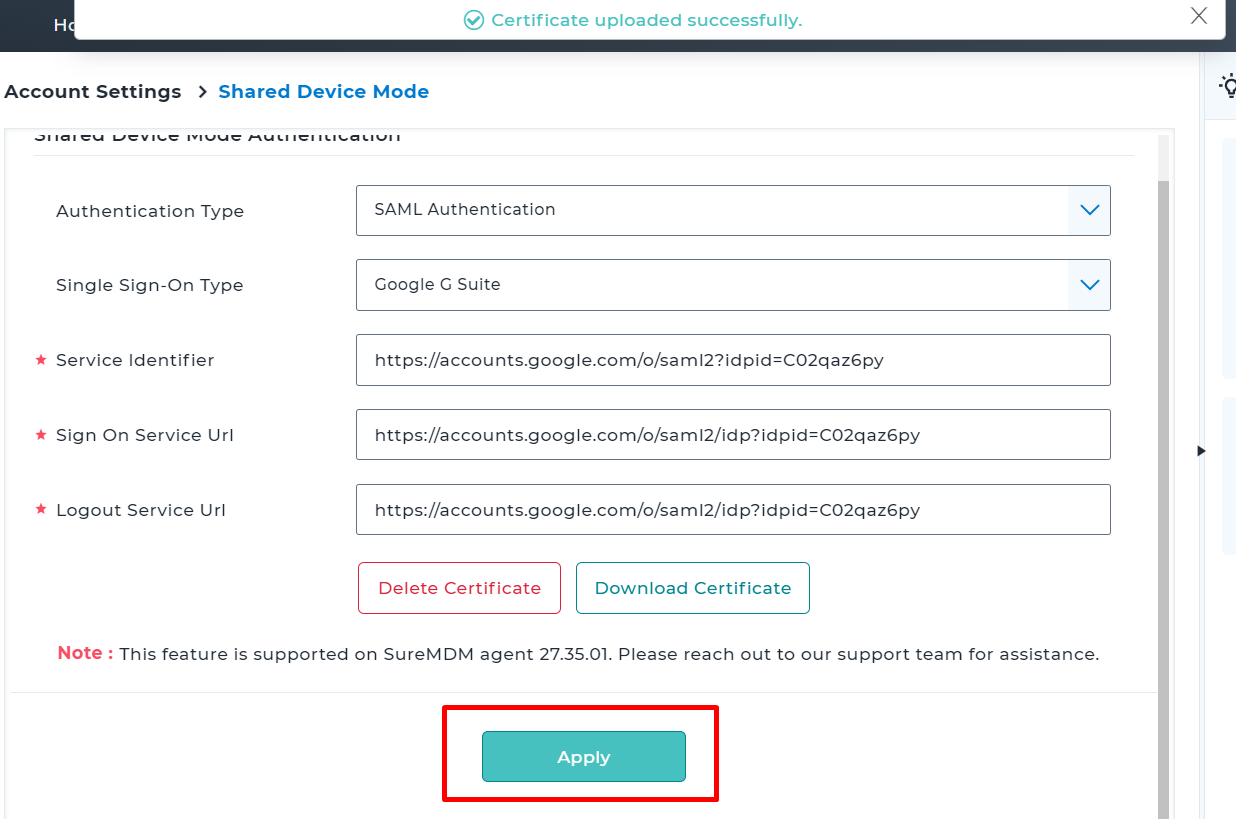
Task: Click the breadcrumb chevron separator
Action: (x=201, y=92)
